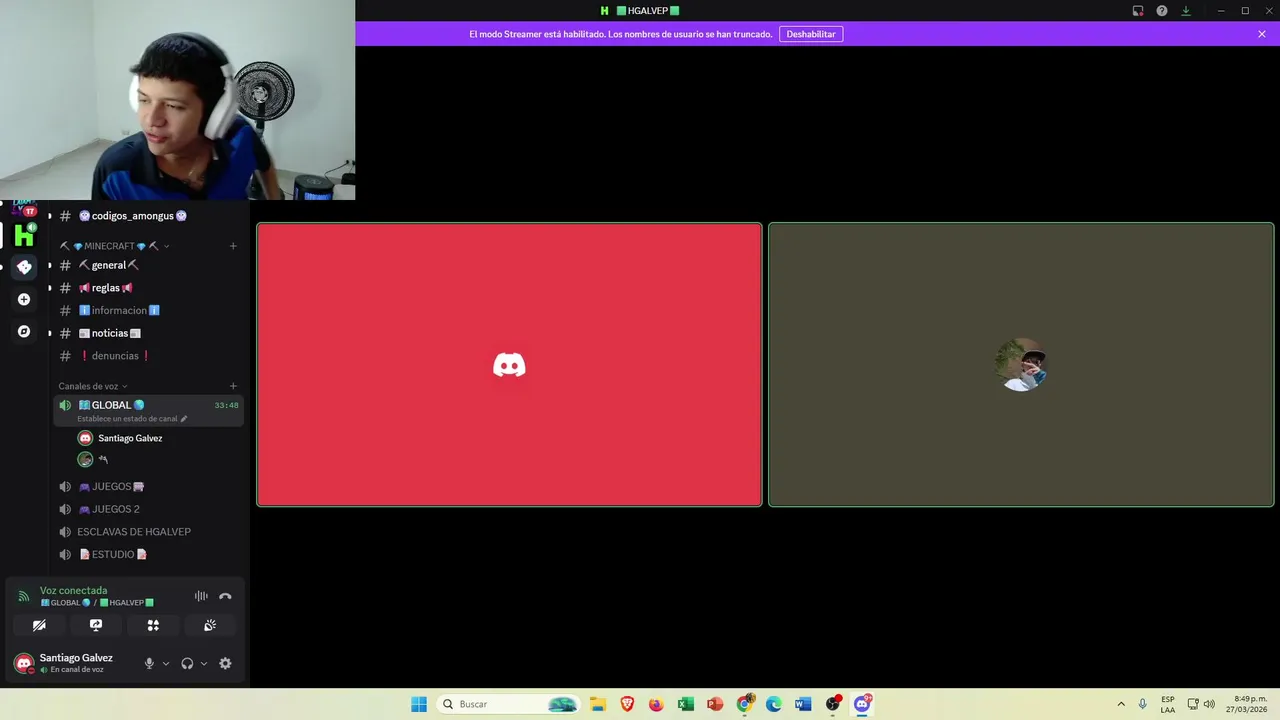Viewport: 1280px width, 720px height.
Task: Open microphone input options arrow
Action: click(166, 663)
